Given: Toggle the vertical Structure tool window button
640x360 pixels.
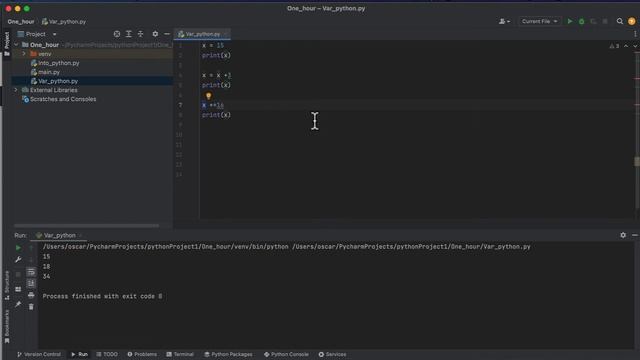Looking at the screenshot, I should tap(7, 285).
